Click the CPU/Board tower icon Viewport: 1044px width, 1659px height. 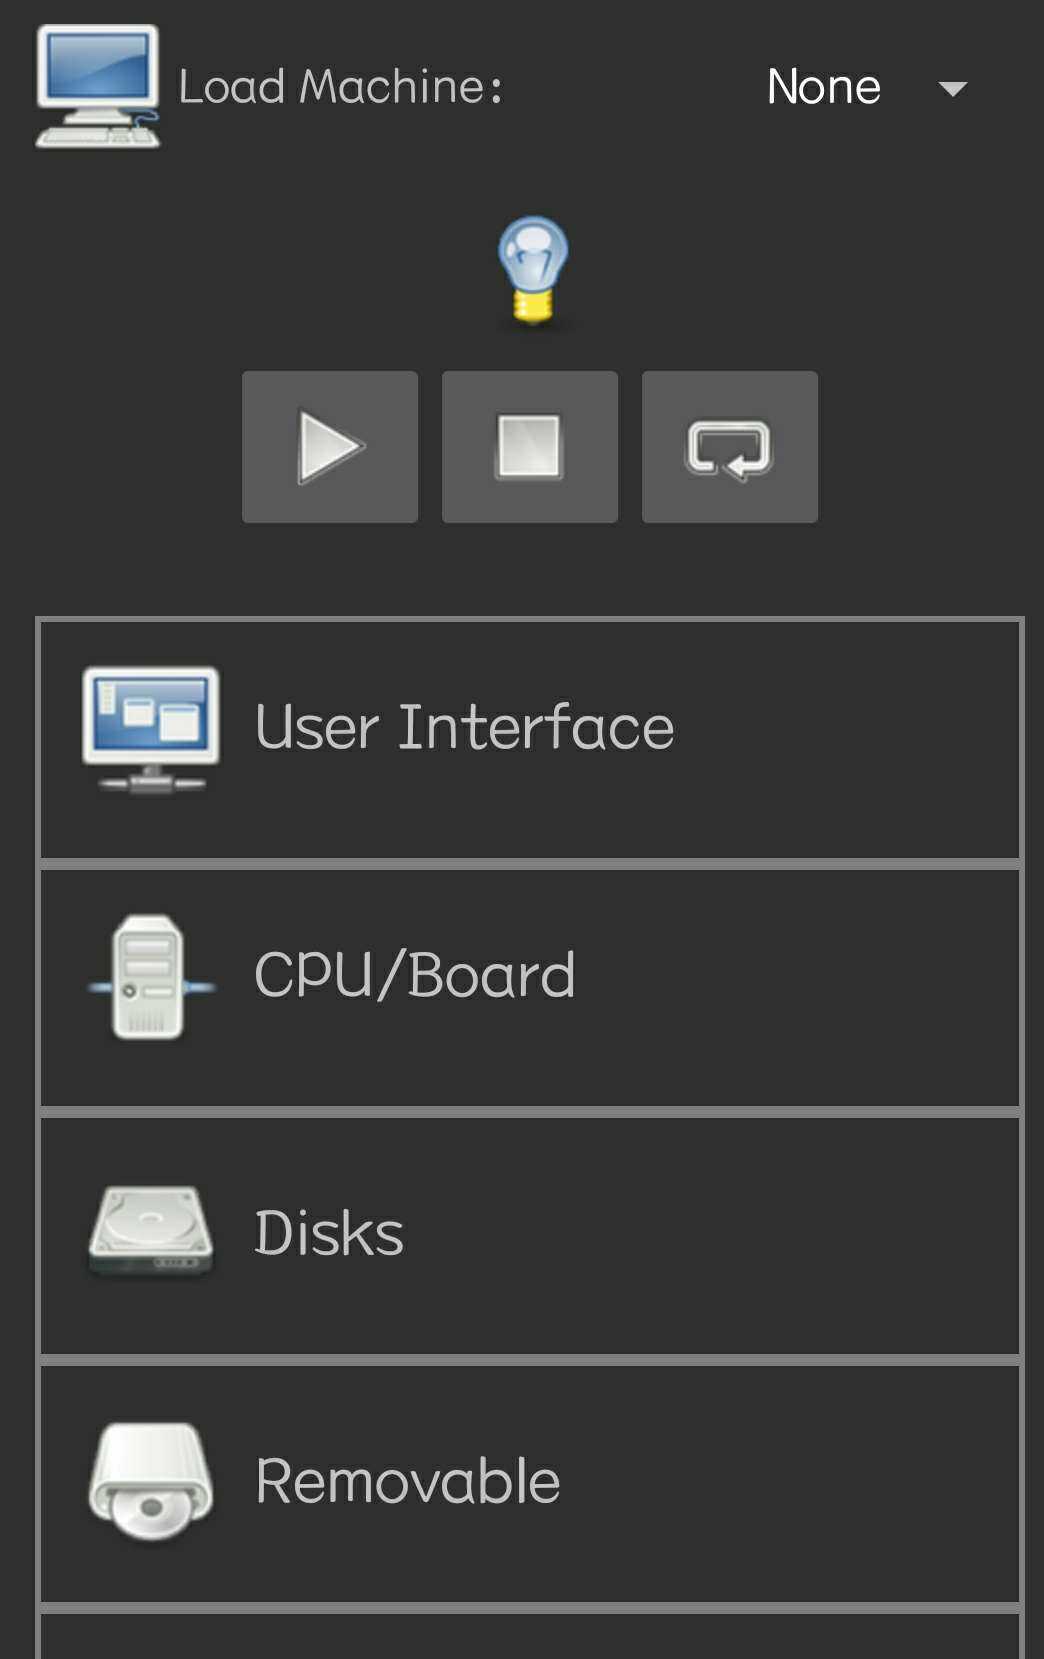click(x=149, y=977)
